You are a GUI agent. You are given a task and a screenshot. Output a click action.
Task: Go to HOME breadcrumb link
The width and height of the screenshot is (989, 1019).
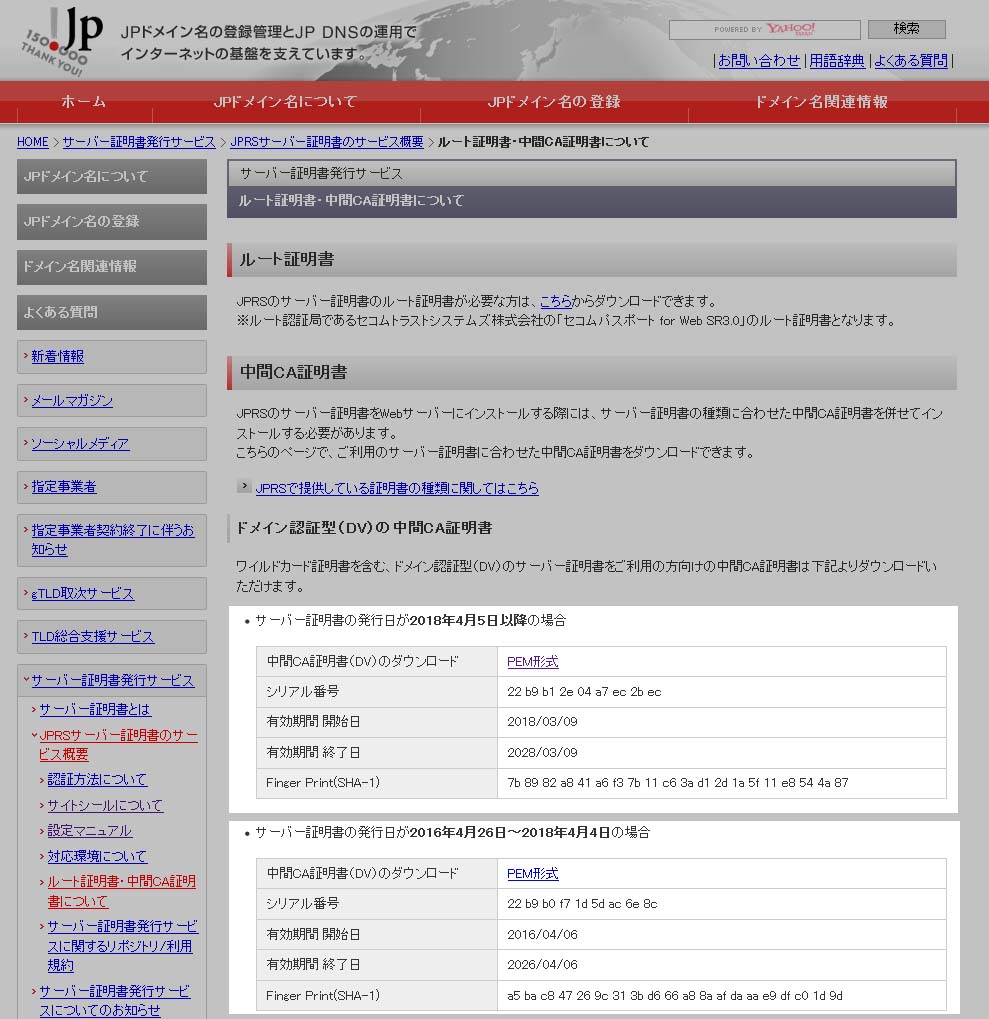[x=32, y=142]
